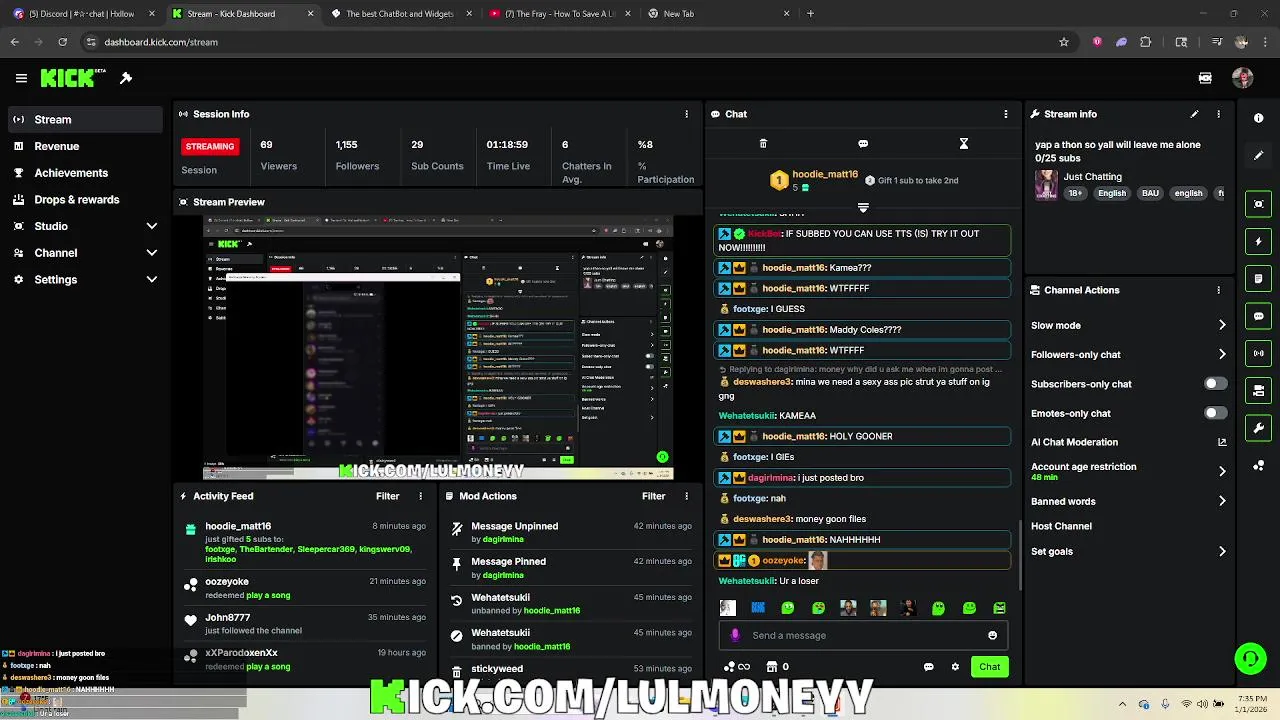The image size is (1280, 720).
Task: Open the Chat panel three-dot menu
Action: [1006, 114]
